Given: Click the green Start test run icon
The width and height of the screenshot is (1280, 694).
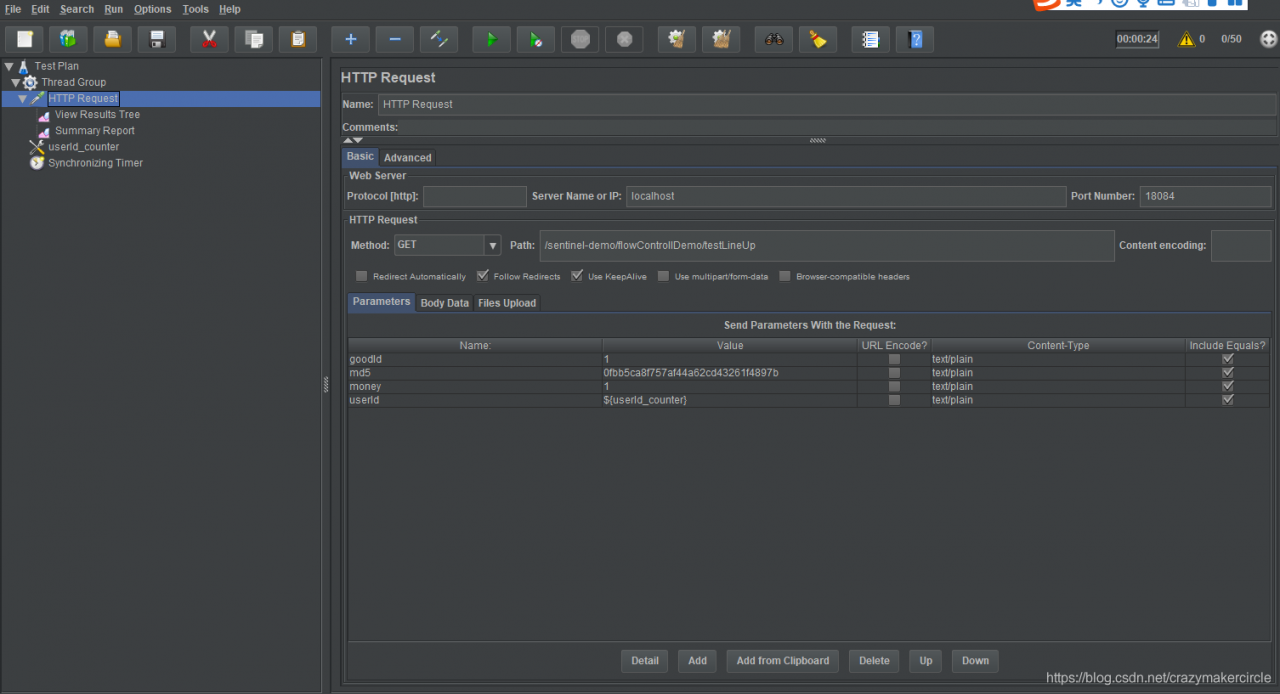Looking at the screenshot, I should tap(491, 39).
